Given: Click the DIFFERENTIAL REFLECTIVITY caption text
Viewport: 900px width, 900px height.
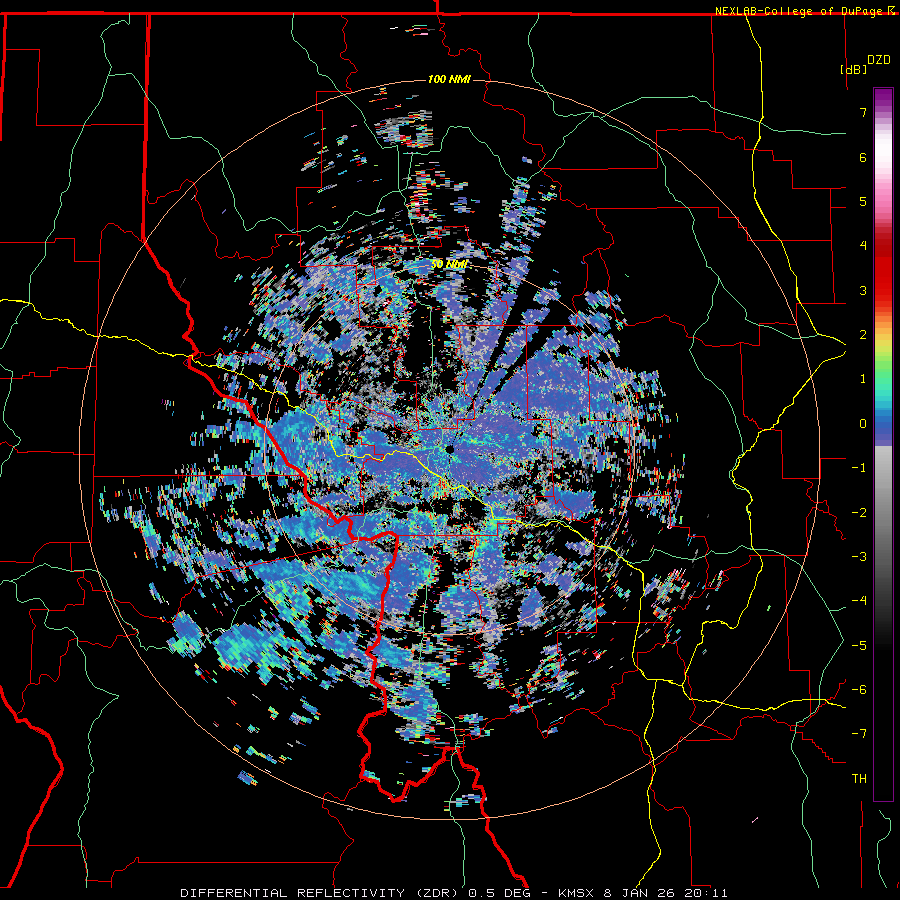Looking at the screenshot, I should [x=293, y=893].
